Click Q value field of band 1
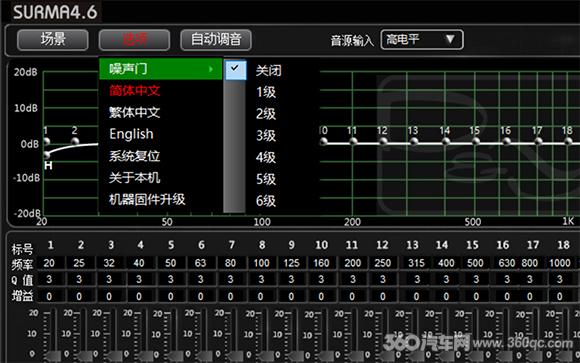580x363 pixels. (x=50, y=279)
